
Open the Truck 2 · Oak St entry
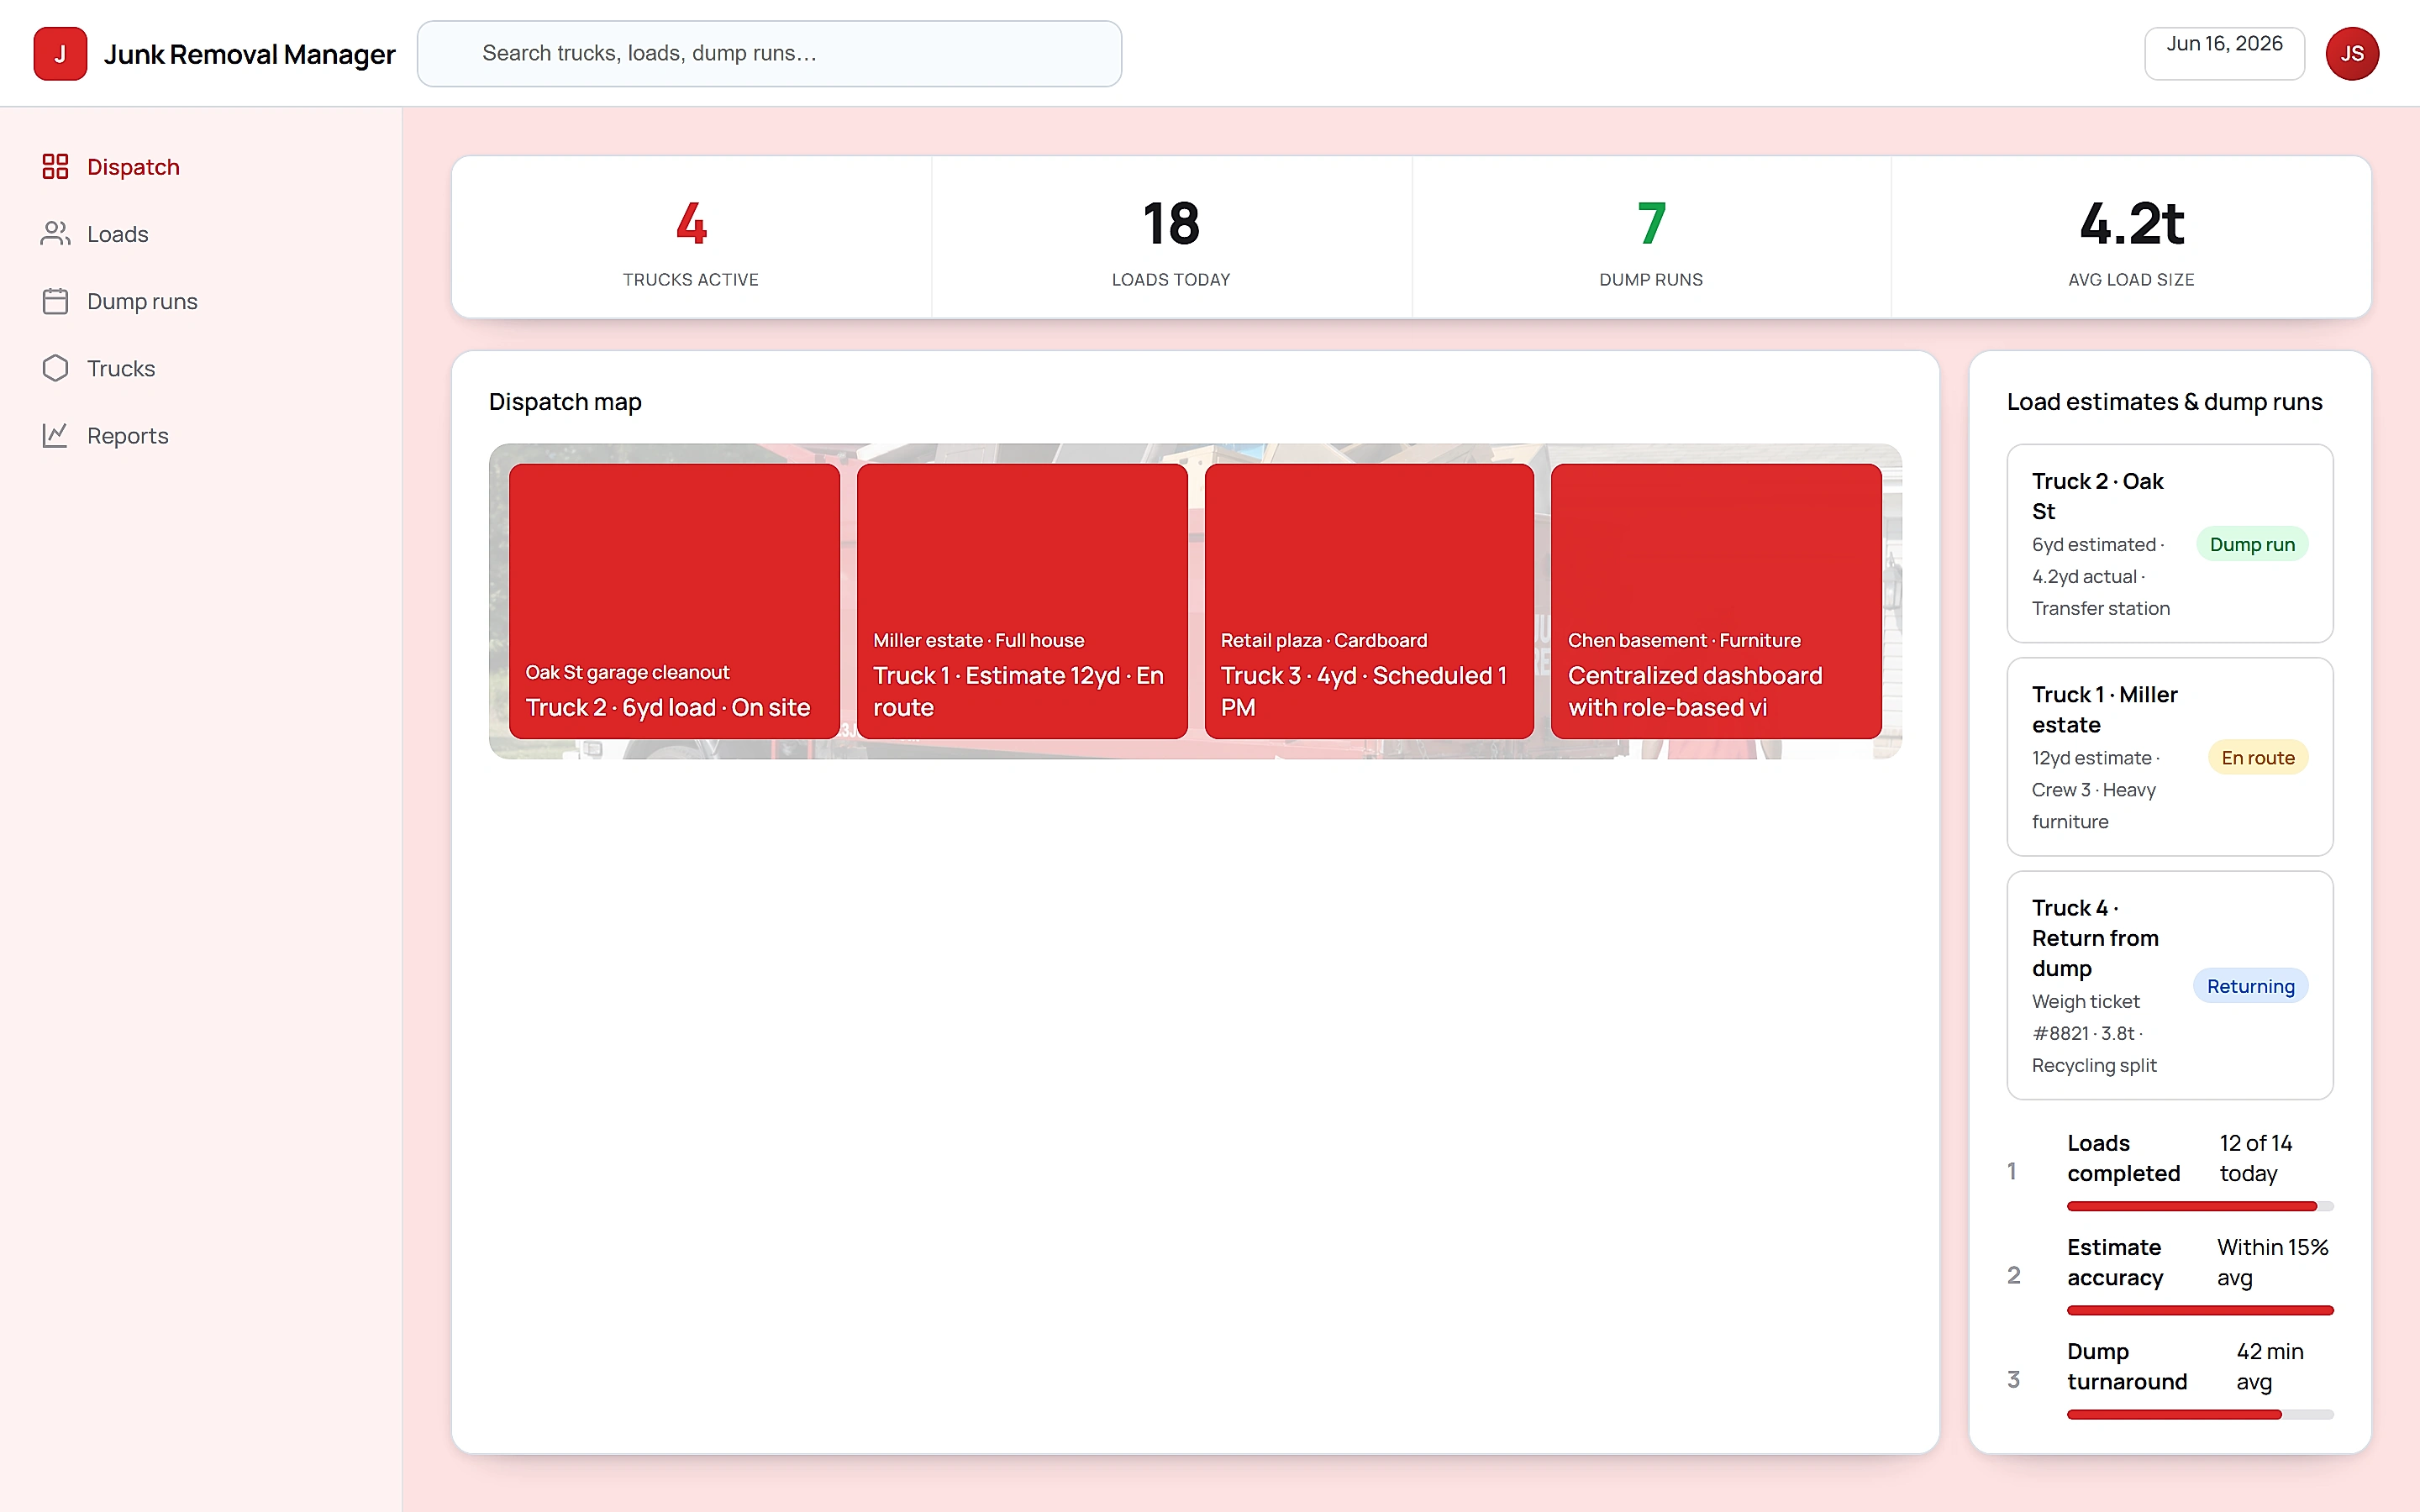click(2170, 543)
